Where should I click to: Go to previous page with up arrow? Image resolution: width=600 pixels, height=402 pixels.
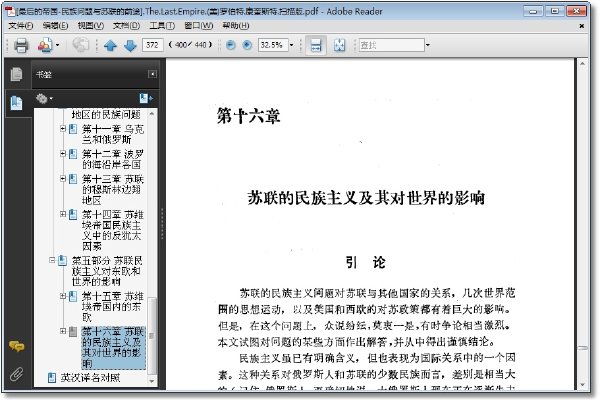point(110,46)
